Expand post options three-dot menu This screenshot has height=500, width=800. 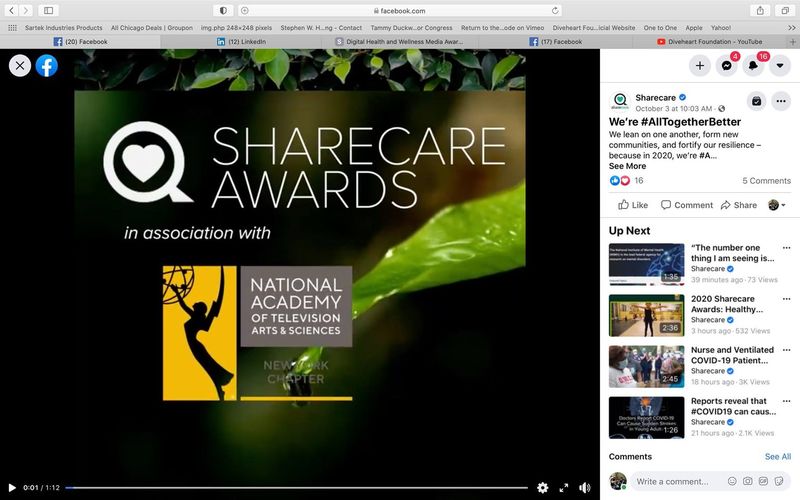click(x=781, y=101)
